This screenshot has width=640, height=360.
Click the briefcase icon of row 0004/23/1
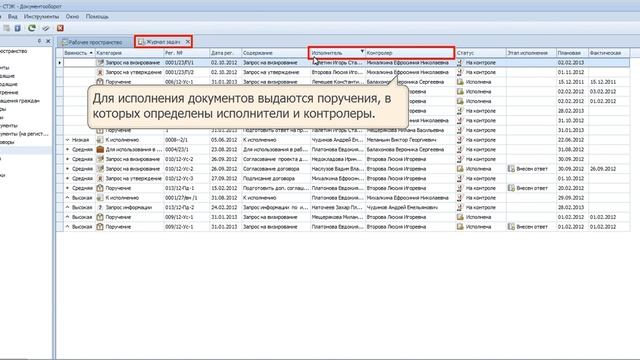[x=100, y=149]
